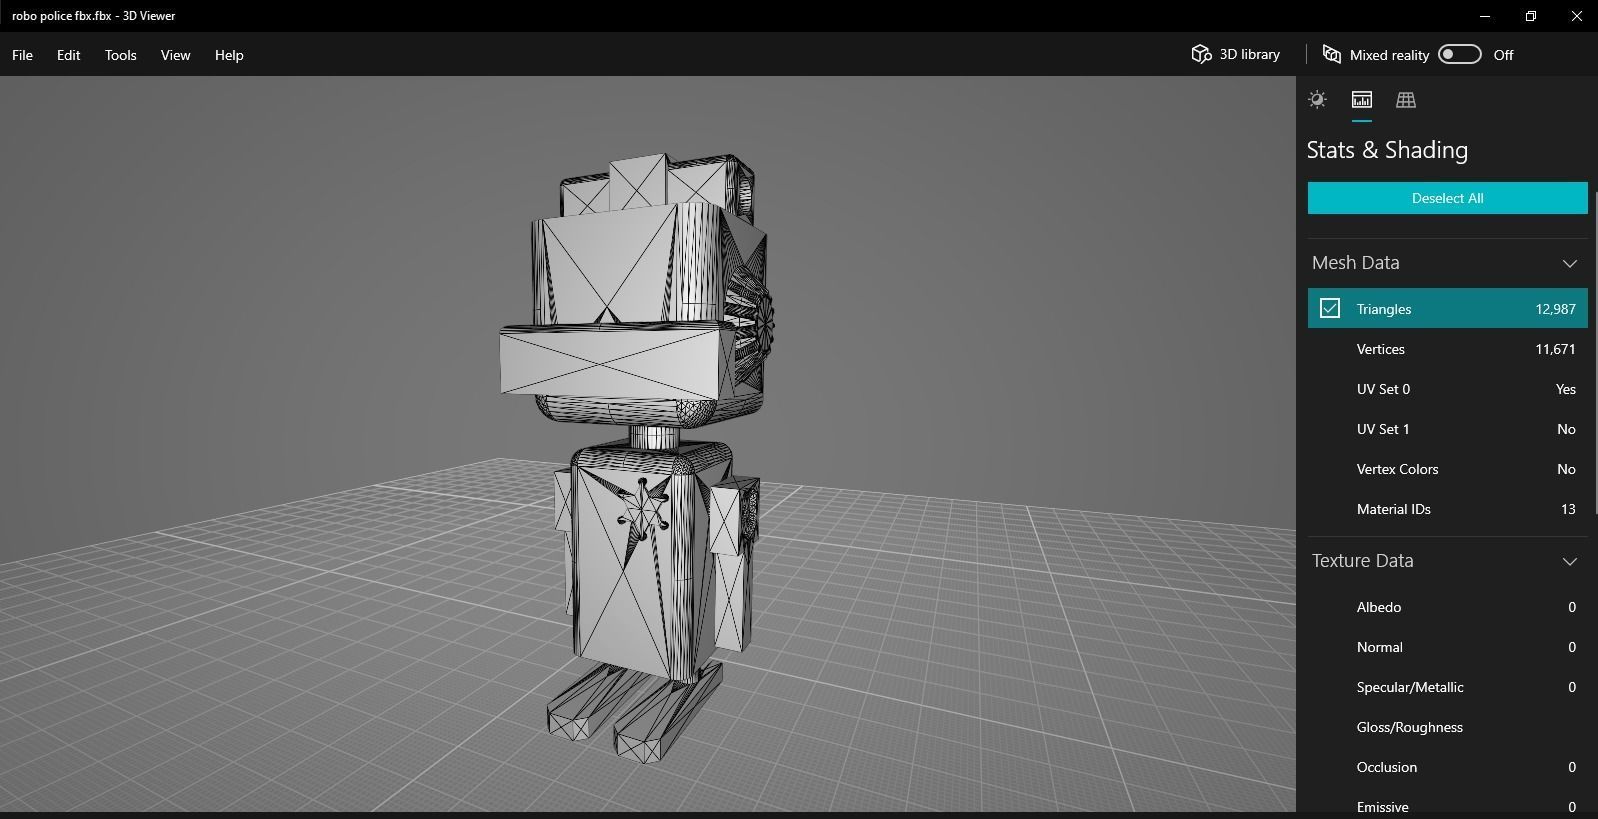Select the Vertices row
Screen dimensions: 1598x819
click(1447, 349)
